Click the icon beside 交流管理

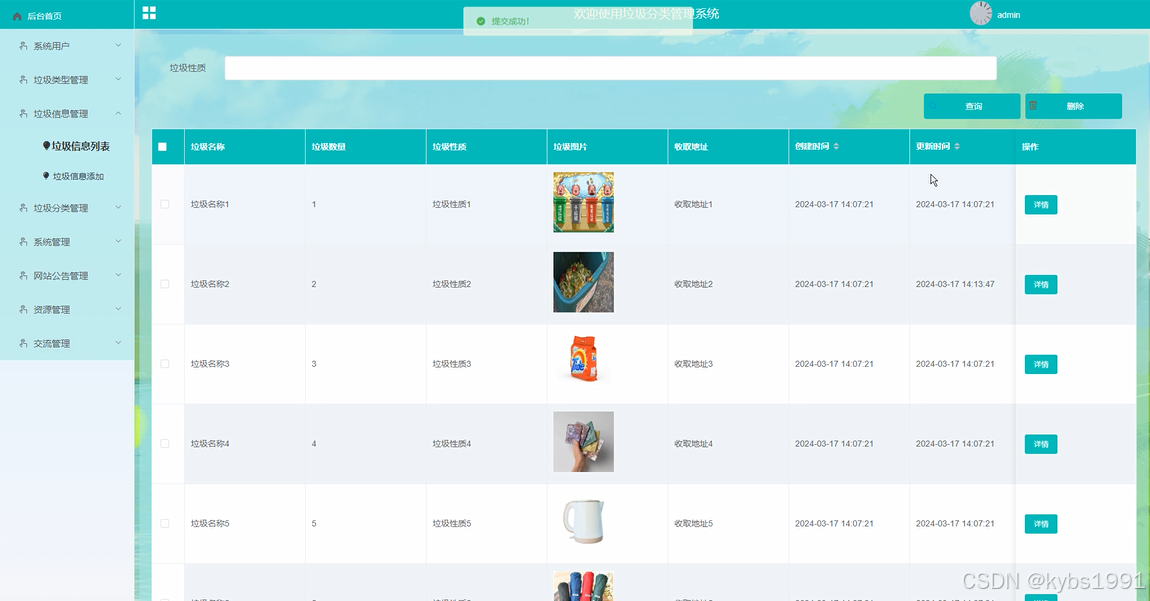pos(23,343)
